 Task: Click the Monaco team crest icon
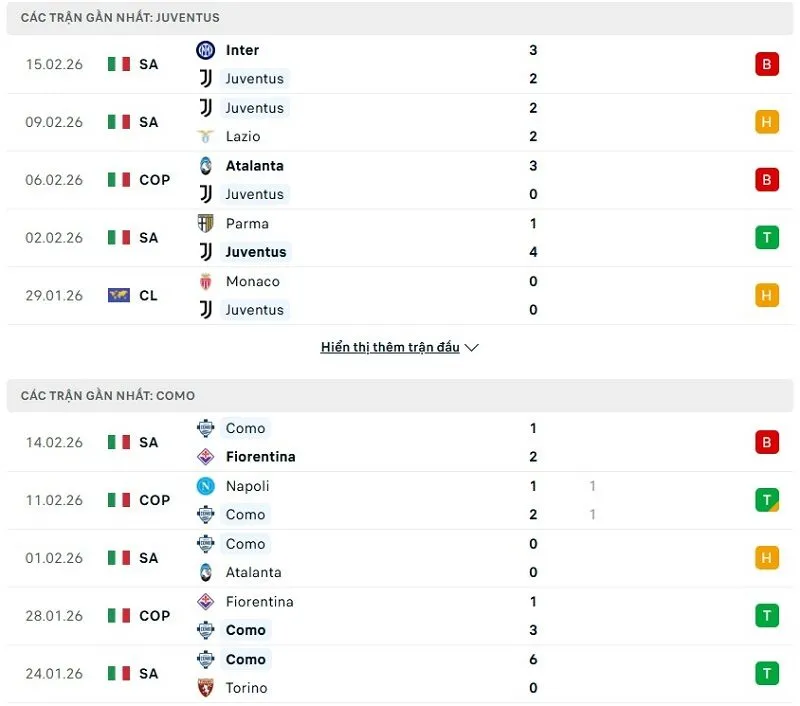(206, 281)
